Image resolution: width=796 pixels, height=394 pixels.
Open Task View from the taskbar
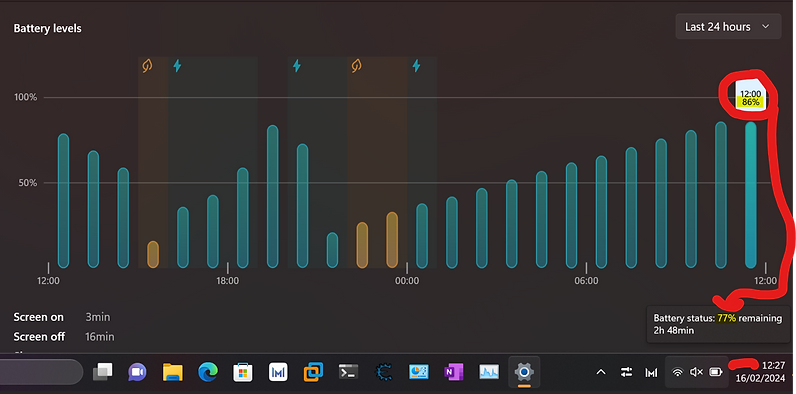coord(103,373)
